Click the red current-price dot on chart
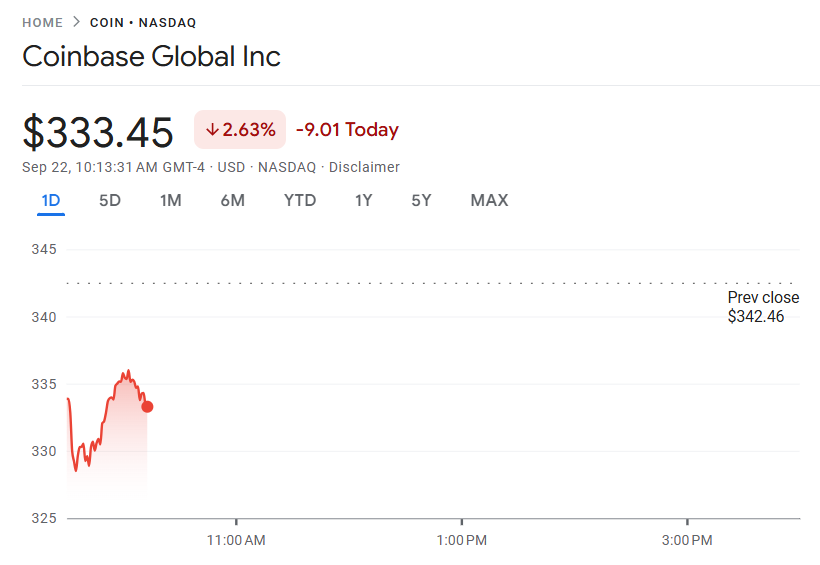This screenshot has width=820, height=565. (147, 406)
